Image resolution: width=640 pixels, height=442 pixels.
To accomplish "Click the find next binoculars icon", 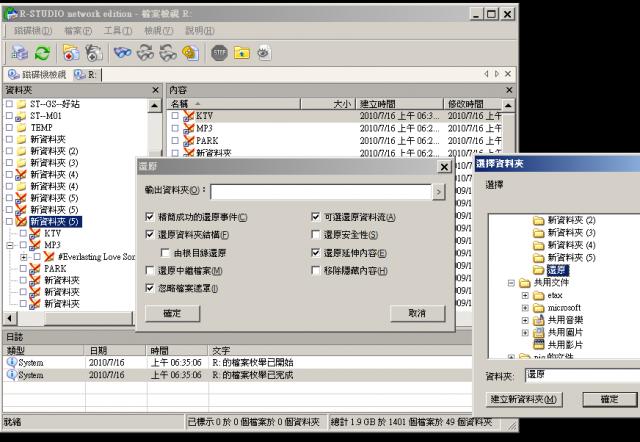I will click(x=145, y=53).
